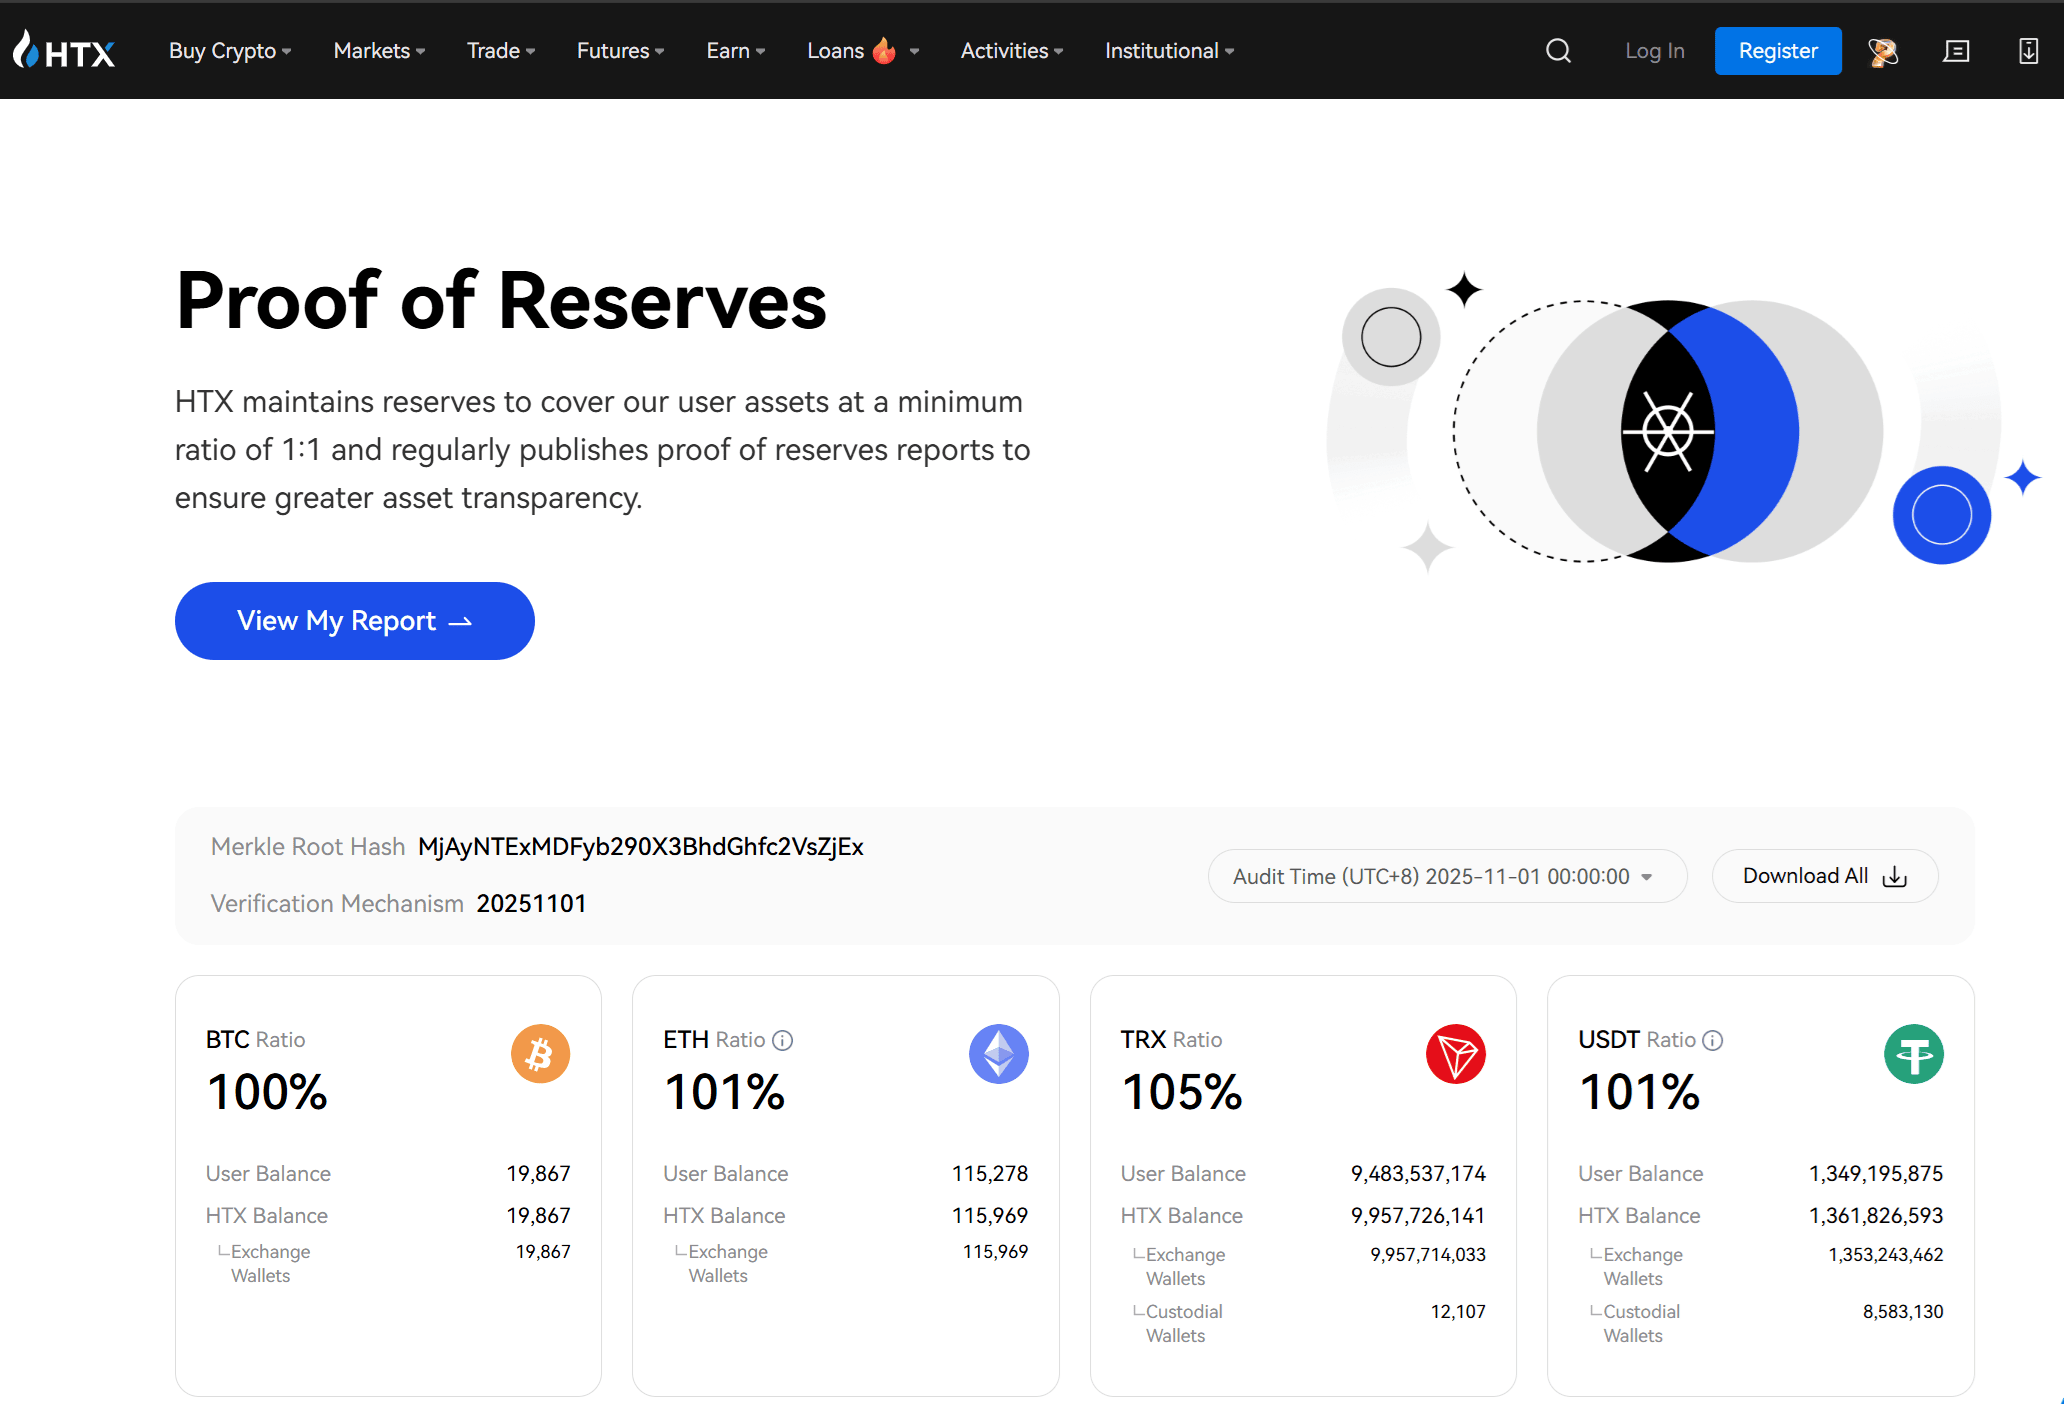Click the mascot icon next to Register

1883,50
